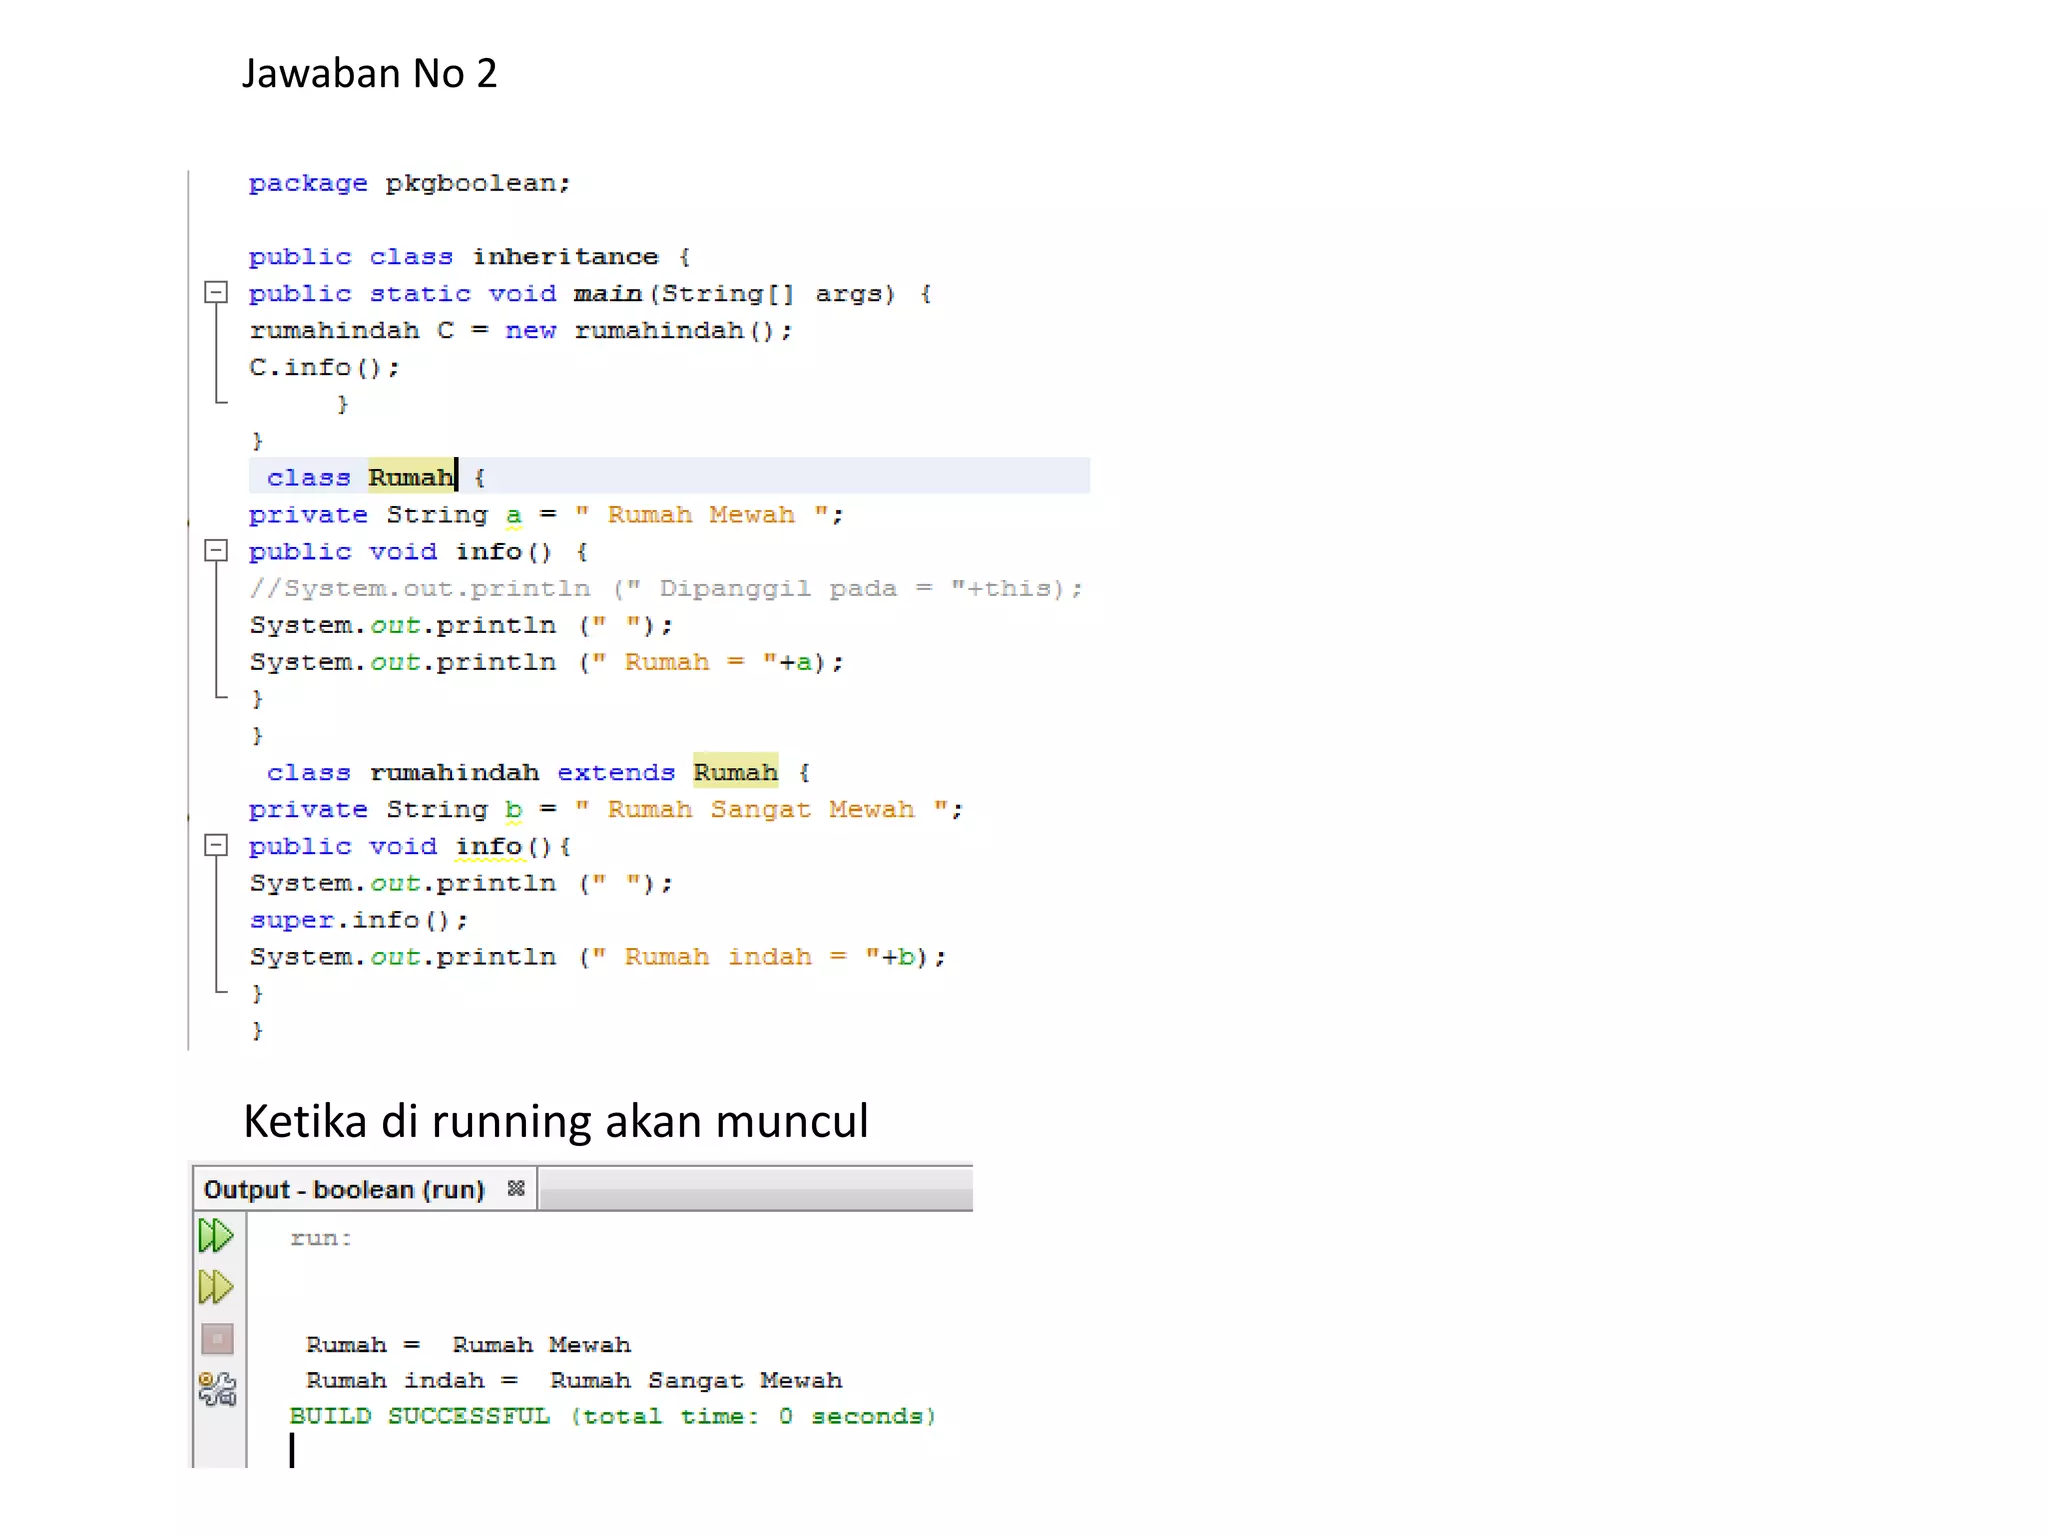Screen dimensions: 2048x1536
Task: Close the Output - boolean (run) tab
Action: coord(516,1188)
